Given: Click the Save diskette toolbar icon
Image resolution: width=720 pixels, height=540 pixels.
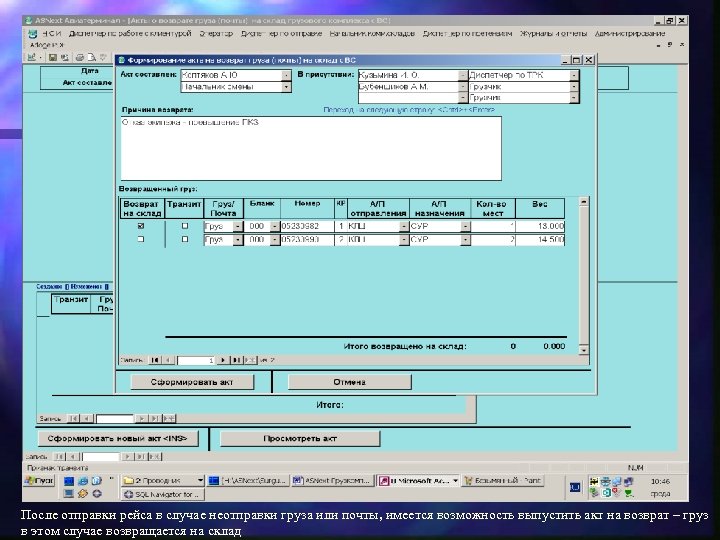Looking at the screenshot, I should [x=53, y=57].
